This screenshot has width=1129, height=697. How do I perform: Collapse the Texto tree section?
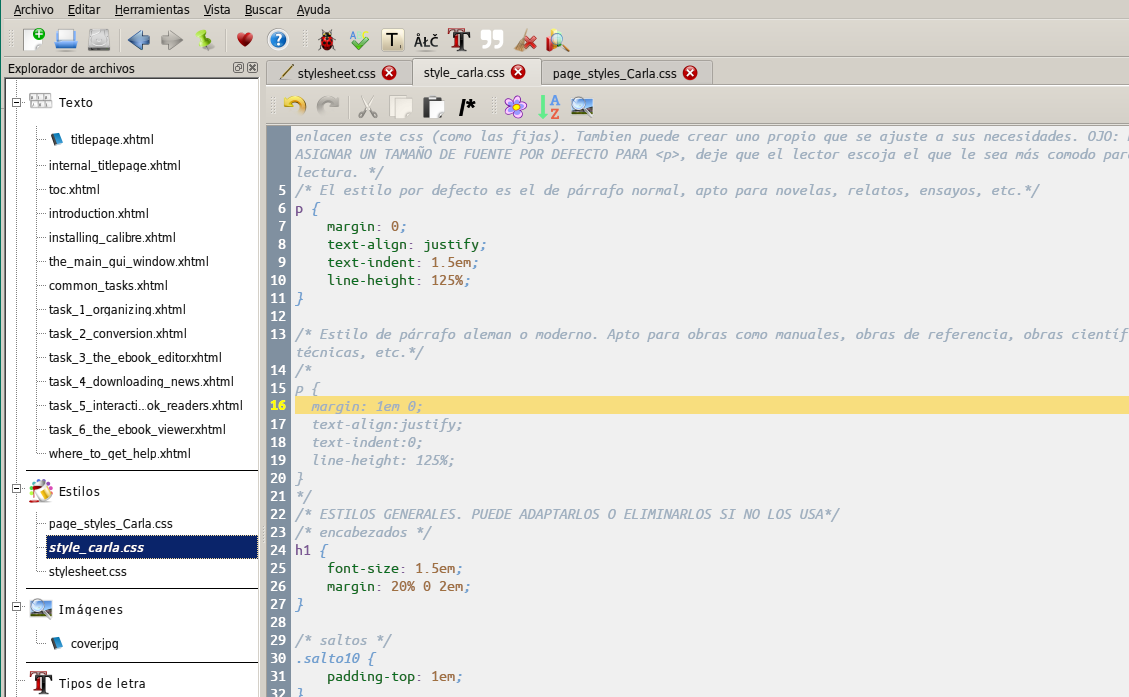(x=16, y=102)
